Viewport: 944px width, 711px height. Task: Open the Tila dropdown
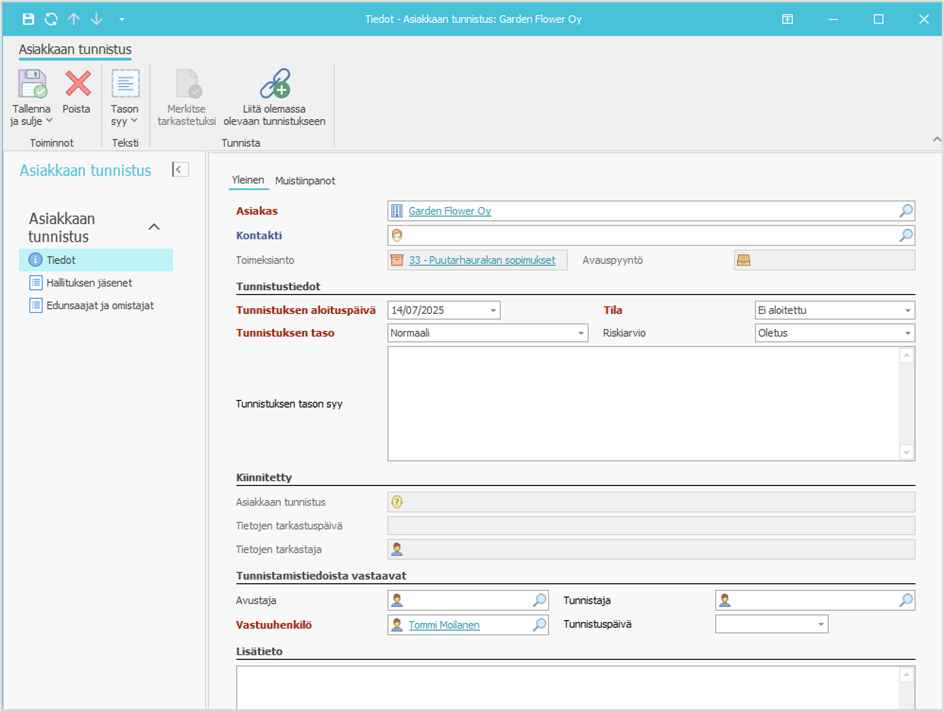(907, 311)
